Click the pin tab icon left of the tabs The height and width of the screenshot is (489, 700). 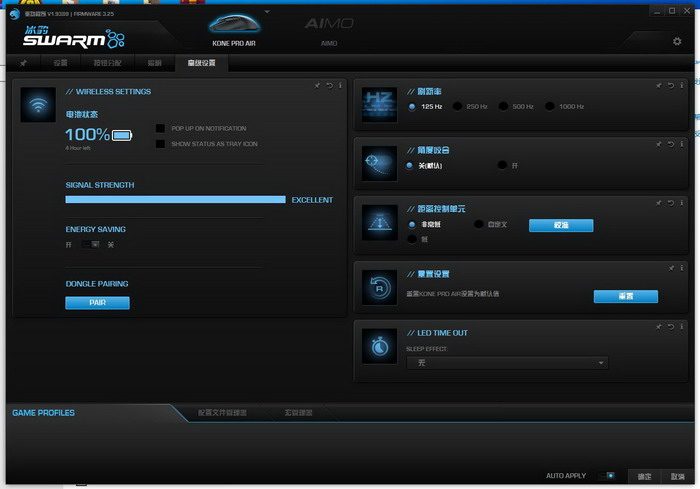pyautogui.click(x=24, y=63)
